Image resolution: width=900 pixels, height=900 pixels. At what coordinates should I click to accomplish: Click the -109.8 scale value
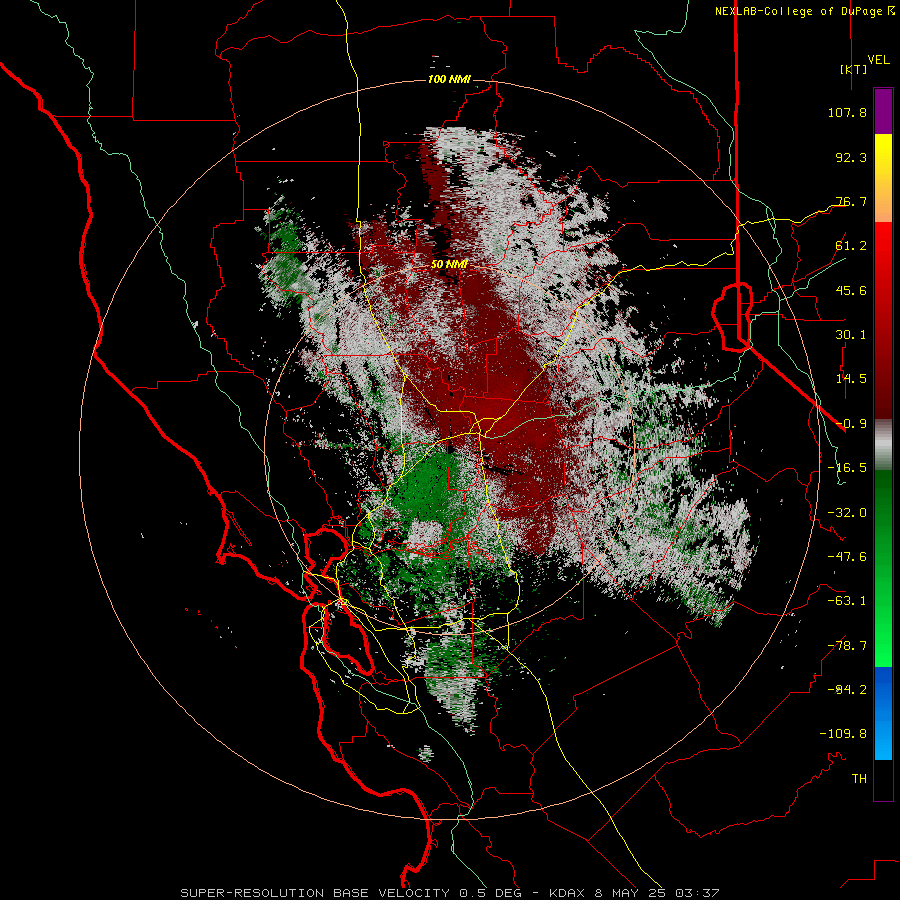[x=843, y=734]
